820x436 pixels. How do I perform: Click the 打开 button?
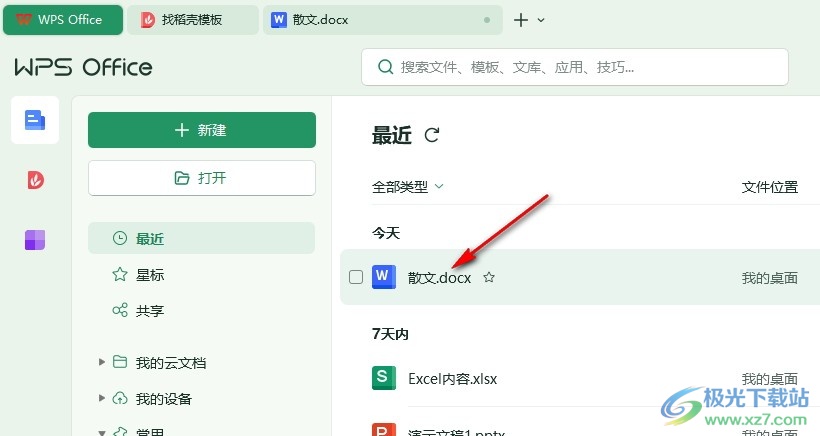pyautogui.click(x=202, y=178)
